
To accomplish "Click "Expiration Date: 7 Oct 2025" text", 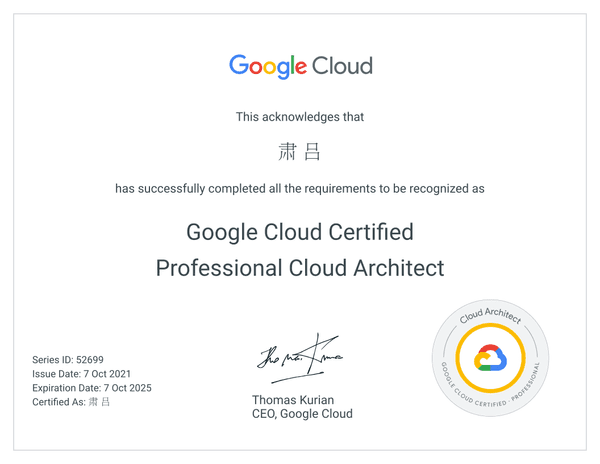I will [92, 388].
